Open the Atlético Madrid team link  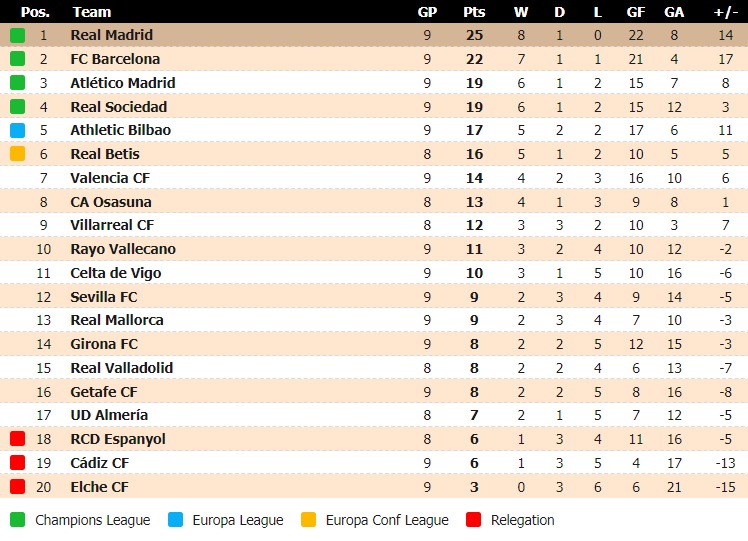(123, 83)
